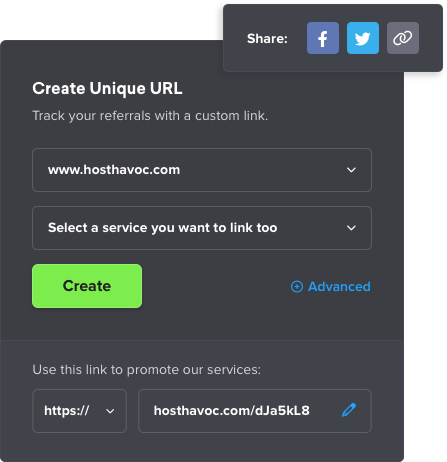Click the chain-link copy URL icon
This screenshot has width=447, height=462.
point(403,38)
